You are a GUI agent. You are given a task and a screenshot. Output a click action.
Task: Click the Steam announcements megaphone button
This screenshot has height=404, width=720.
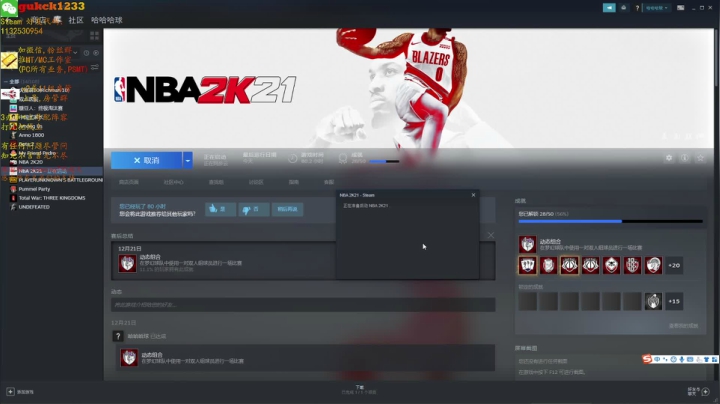pyautogui.click(x=609, y=8)
